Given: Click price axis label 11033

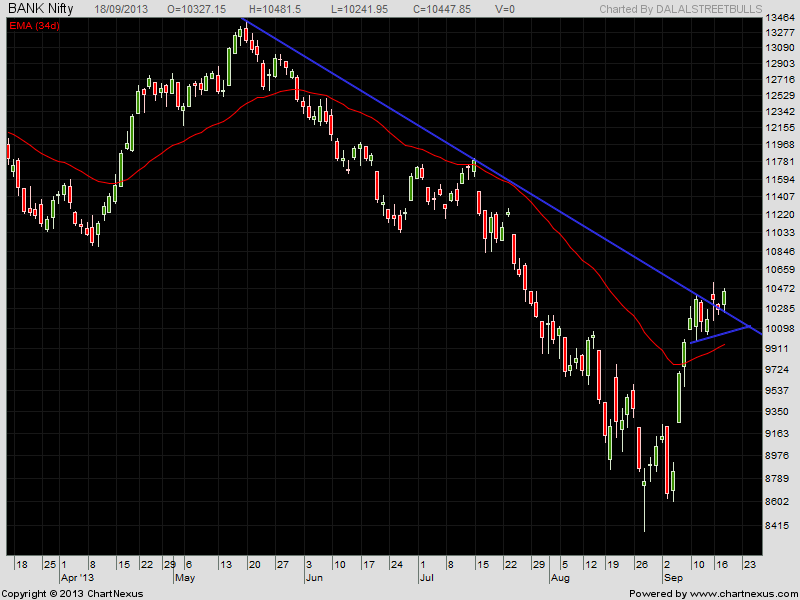Looking at the screenshot, I should pyautogui.click(x=780, y=232).
